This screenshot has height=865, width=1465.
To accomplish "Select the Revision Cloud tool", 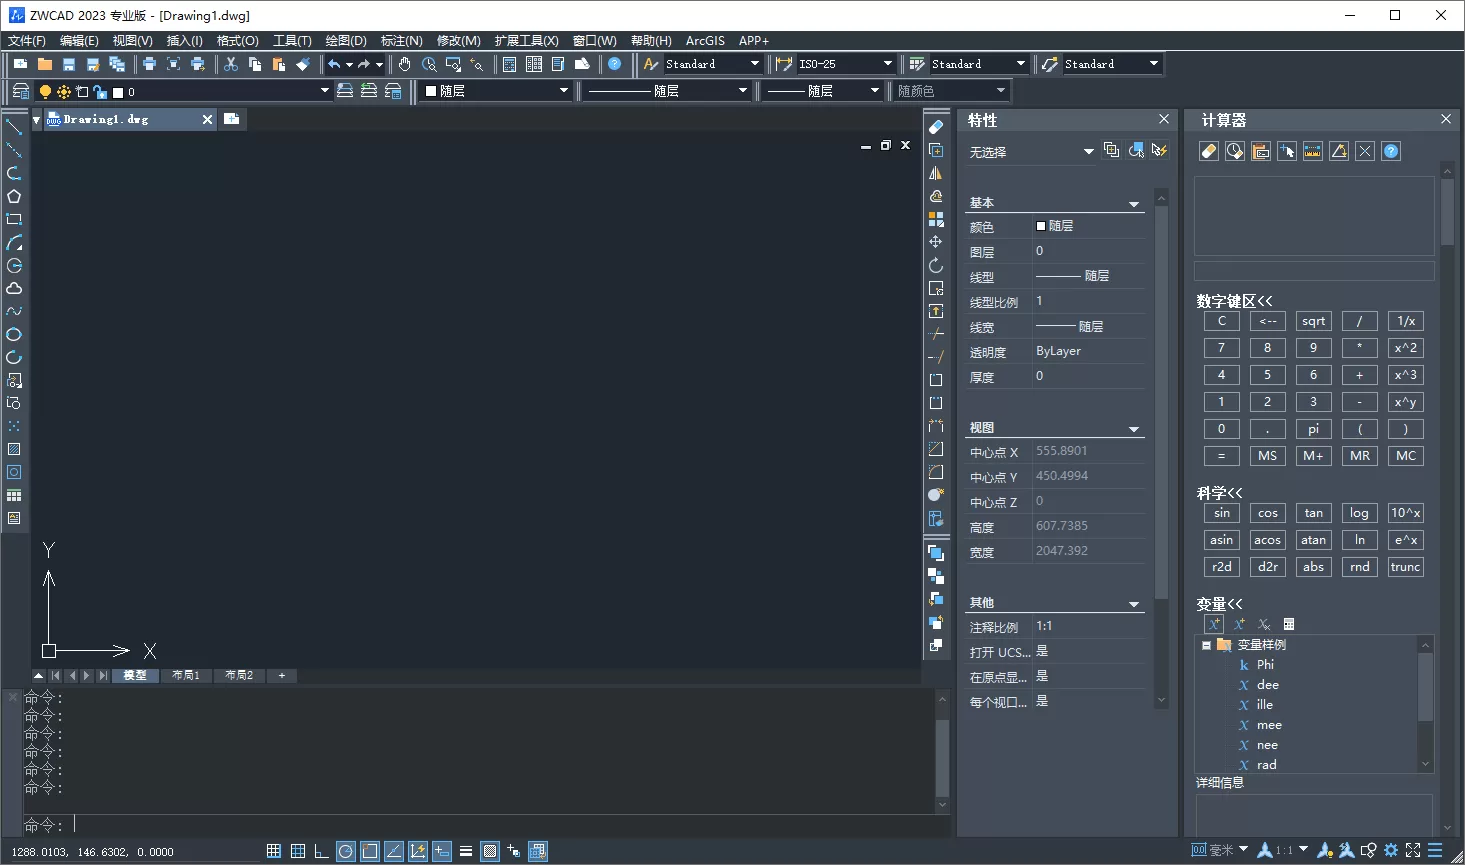I will (14, 288).
